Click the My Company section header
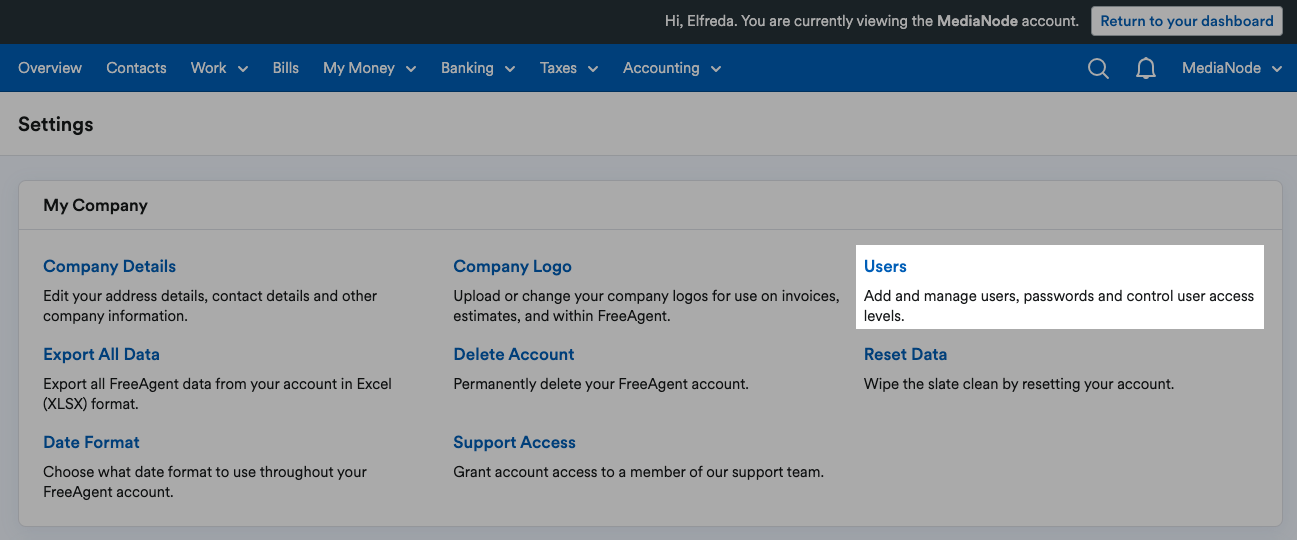The width and height of the screenshot is (1297, 540). tap(95, 205)
